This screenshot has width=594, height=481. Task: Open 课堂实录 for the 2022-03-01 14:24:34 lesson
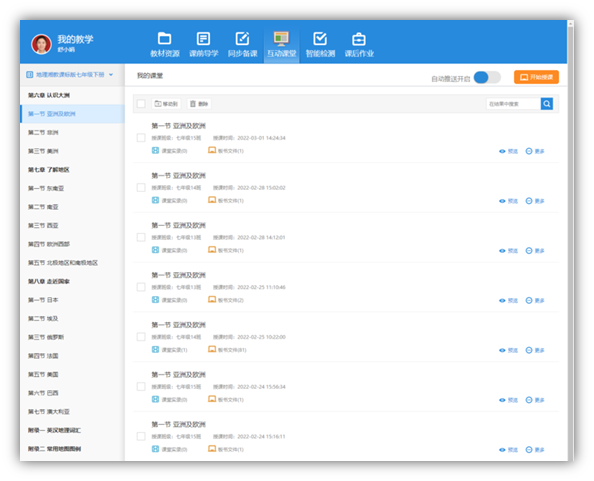169,151
